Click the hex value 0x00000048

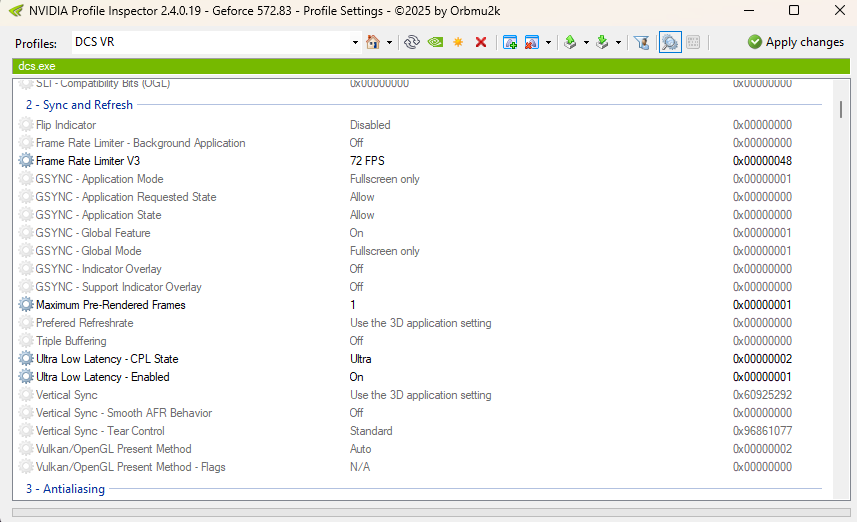tap(762, 161)
